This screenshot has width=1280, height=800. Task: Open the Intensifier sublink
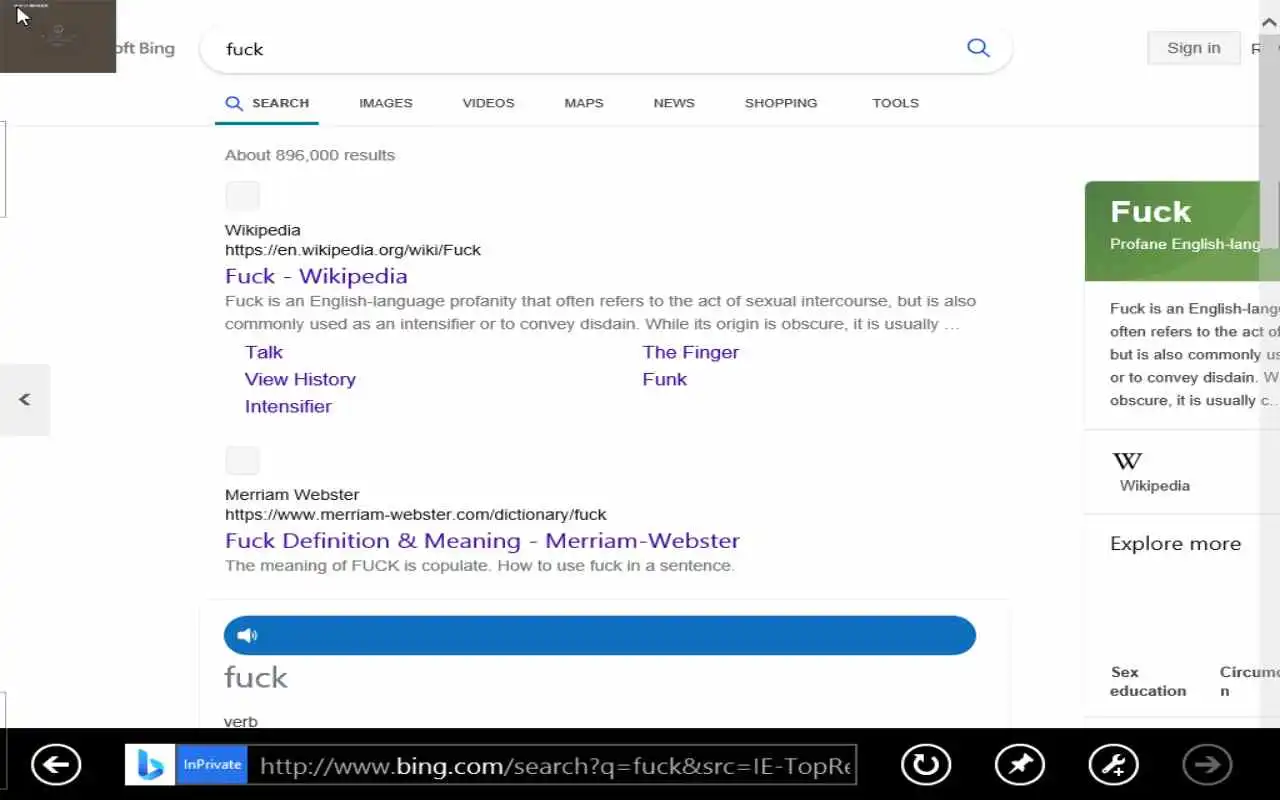pos(288,406)
